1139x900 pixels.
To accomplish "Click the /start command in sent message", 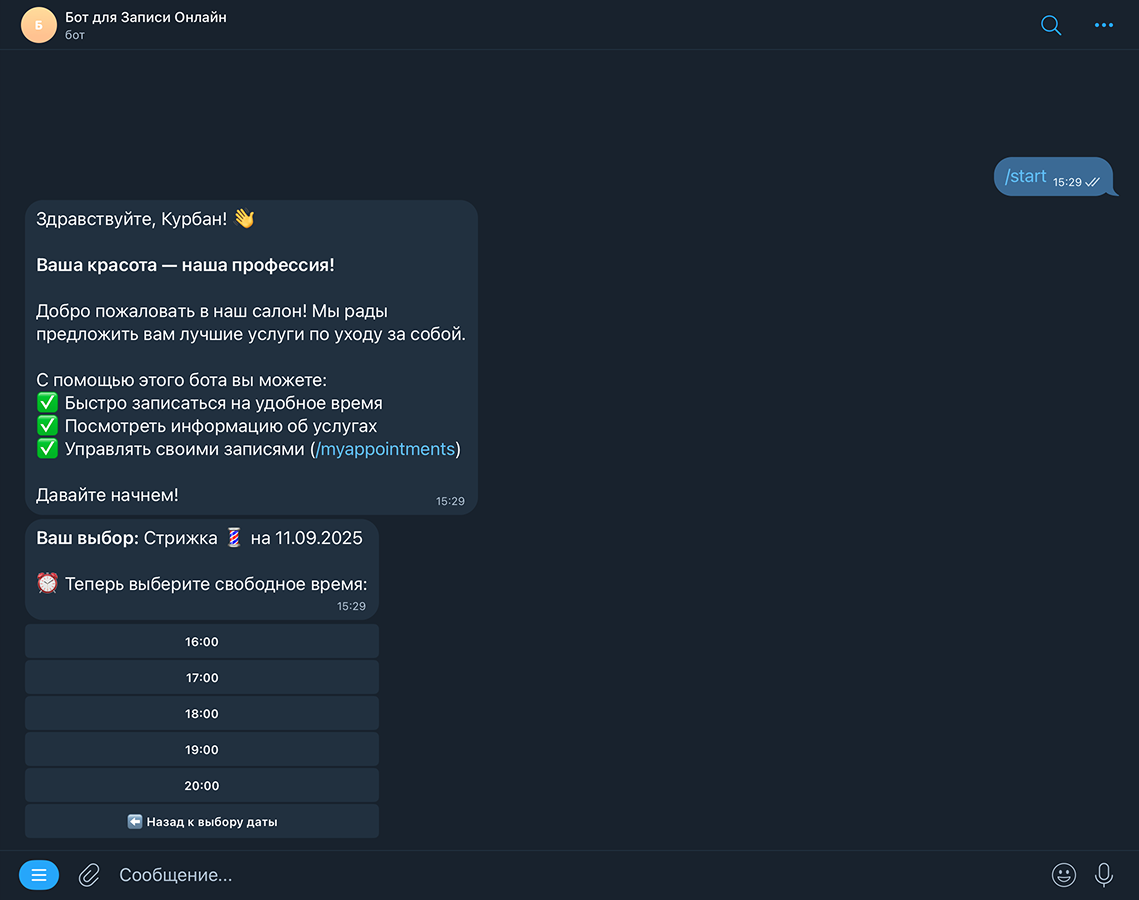I will coord(1025,177).
